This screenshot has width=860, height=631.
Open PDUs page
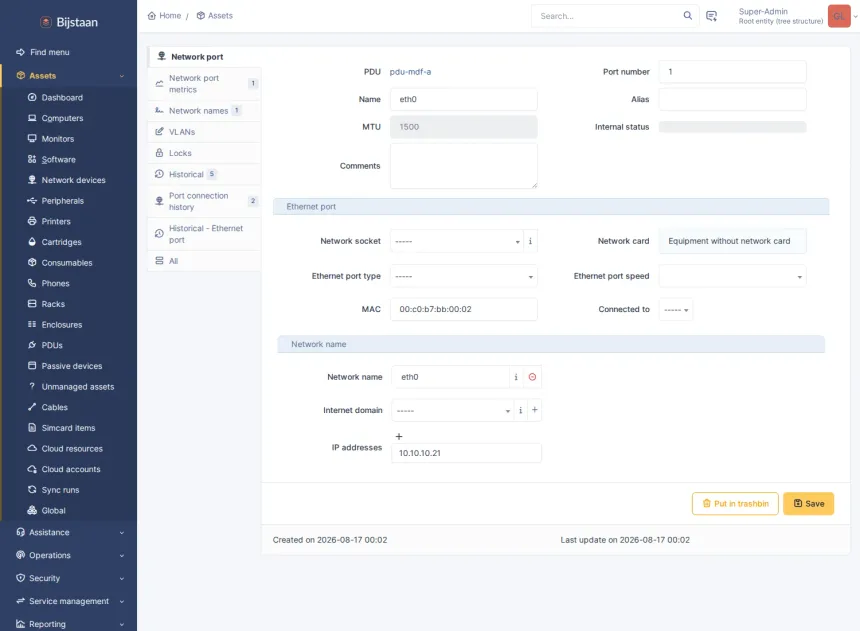tap(52, 345)
